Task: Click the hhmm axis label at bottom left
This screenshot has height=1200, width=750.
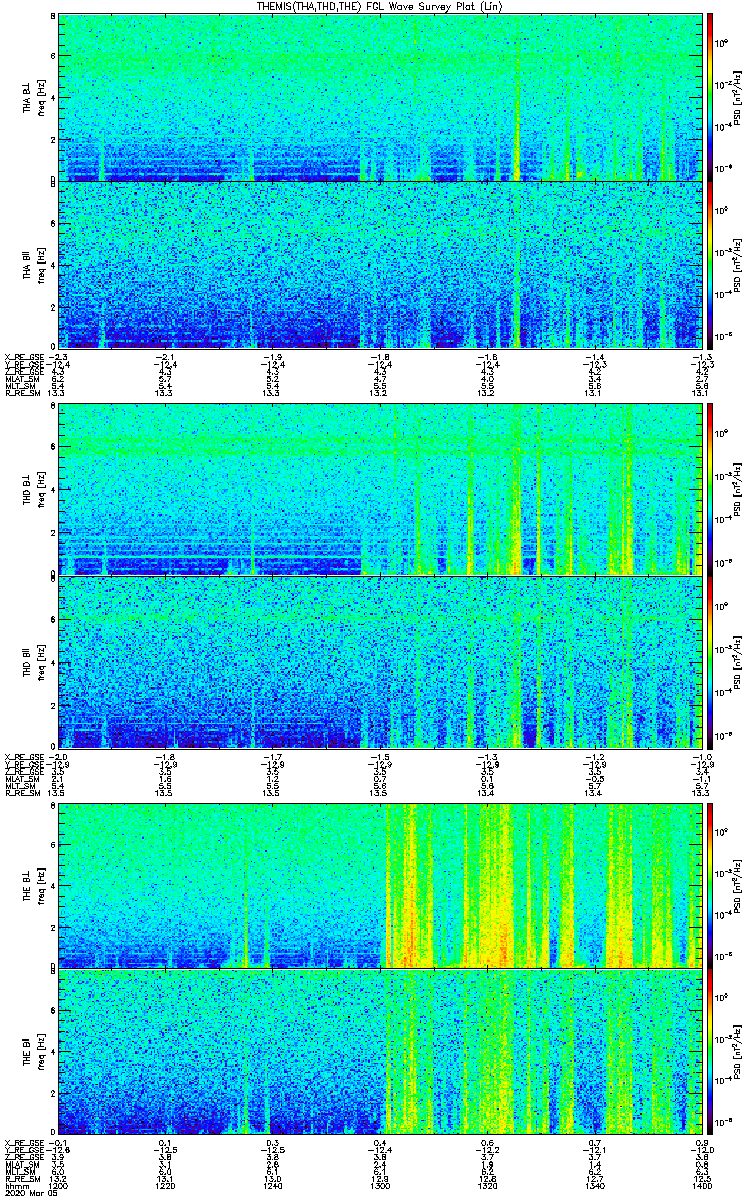Action: pyautogui.click(x=15, y=1187)
